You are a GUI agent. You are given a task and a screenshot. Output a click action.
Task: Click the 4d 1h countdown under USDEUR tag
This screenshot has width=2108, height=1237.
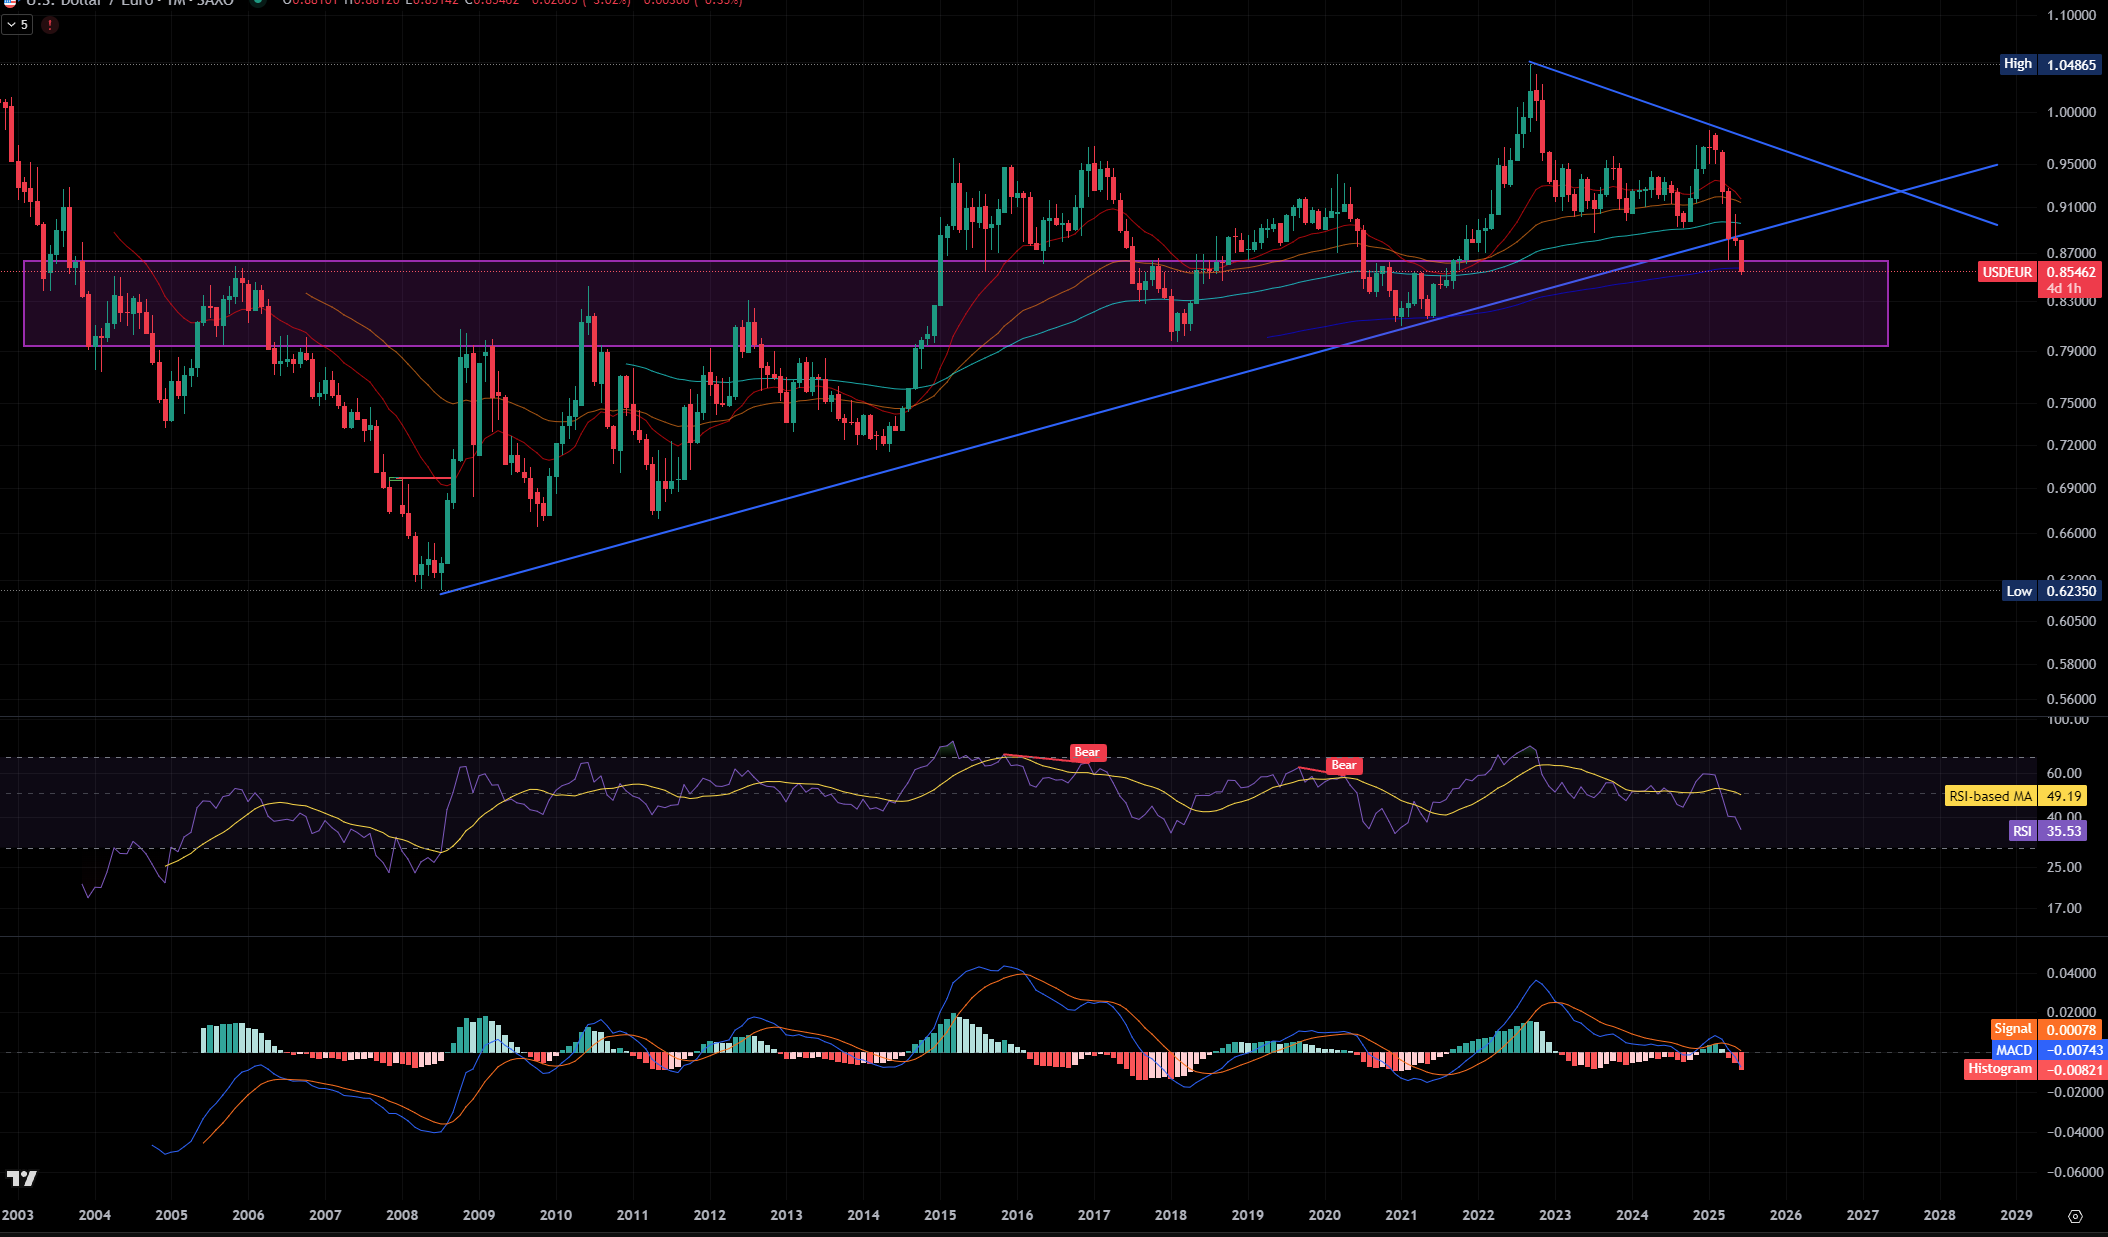[x=2064, y=288]
